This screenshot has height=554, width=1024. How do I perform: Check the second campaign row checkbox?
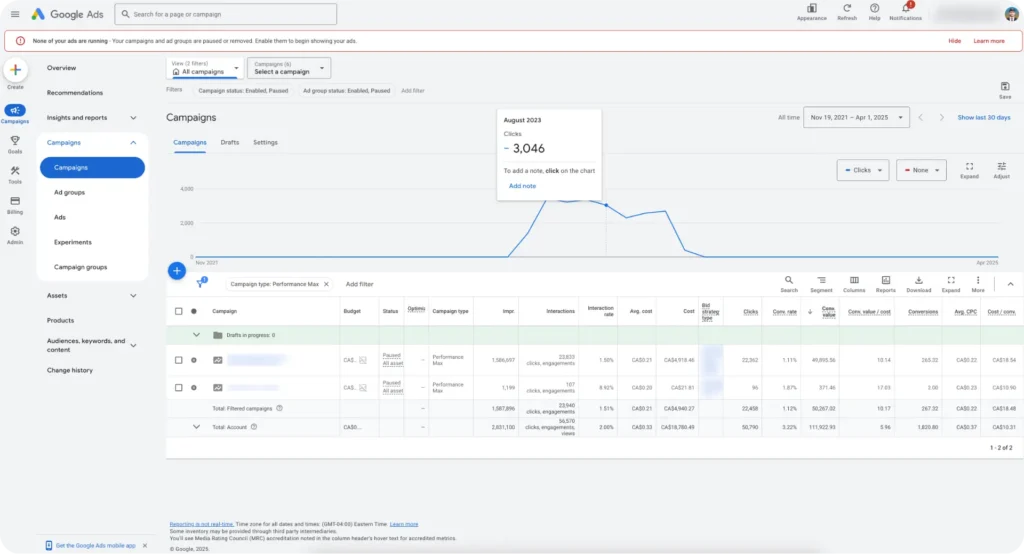tap(179, 387)
